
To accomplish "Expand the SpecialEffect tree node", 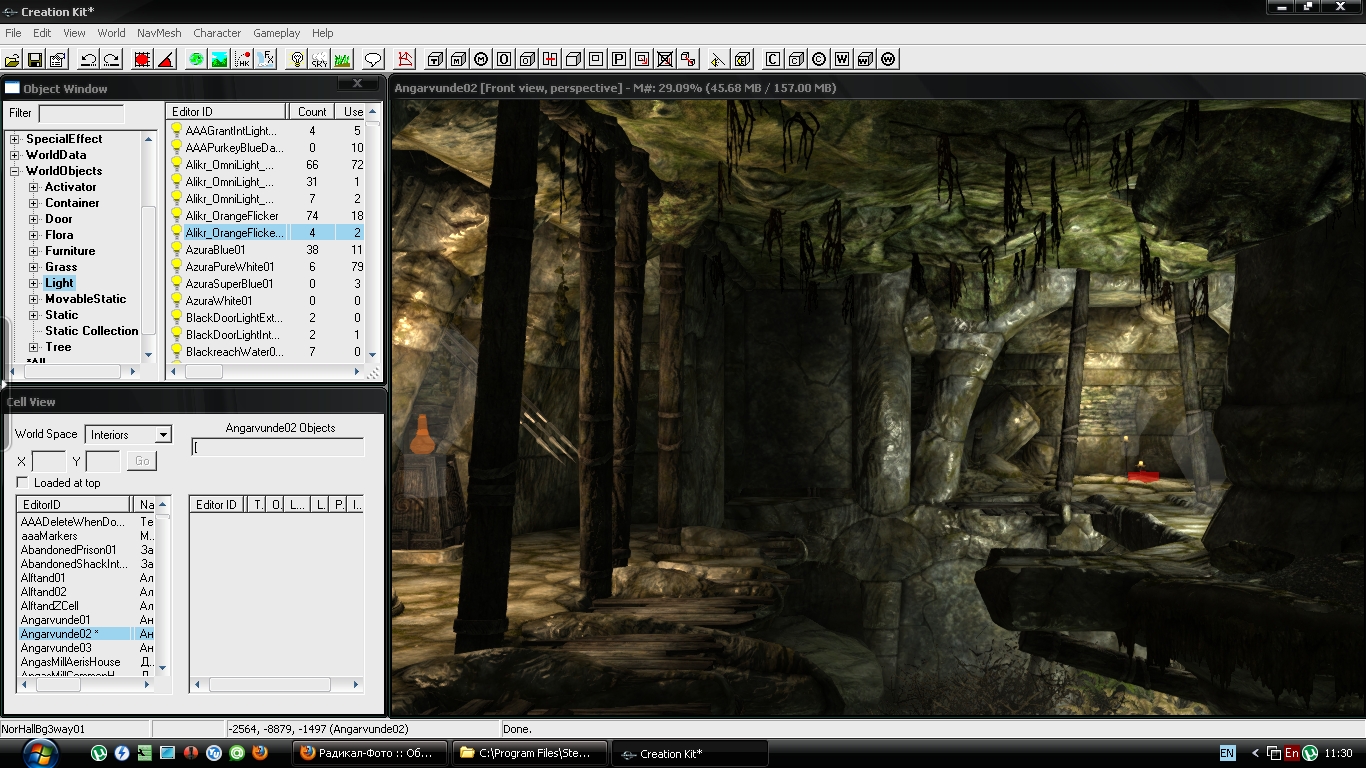I will 15,139.
